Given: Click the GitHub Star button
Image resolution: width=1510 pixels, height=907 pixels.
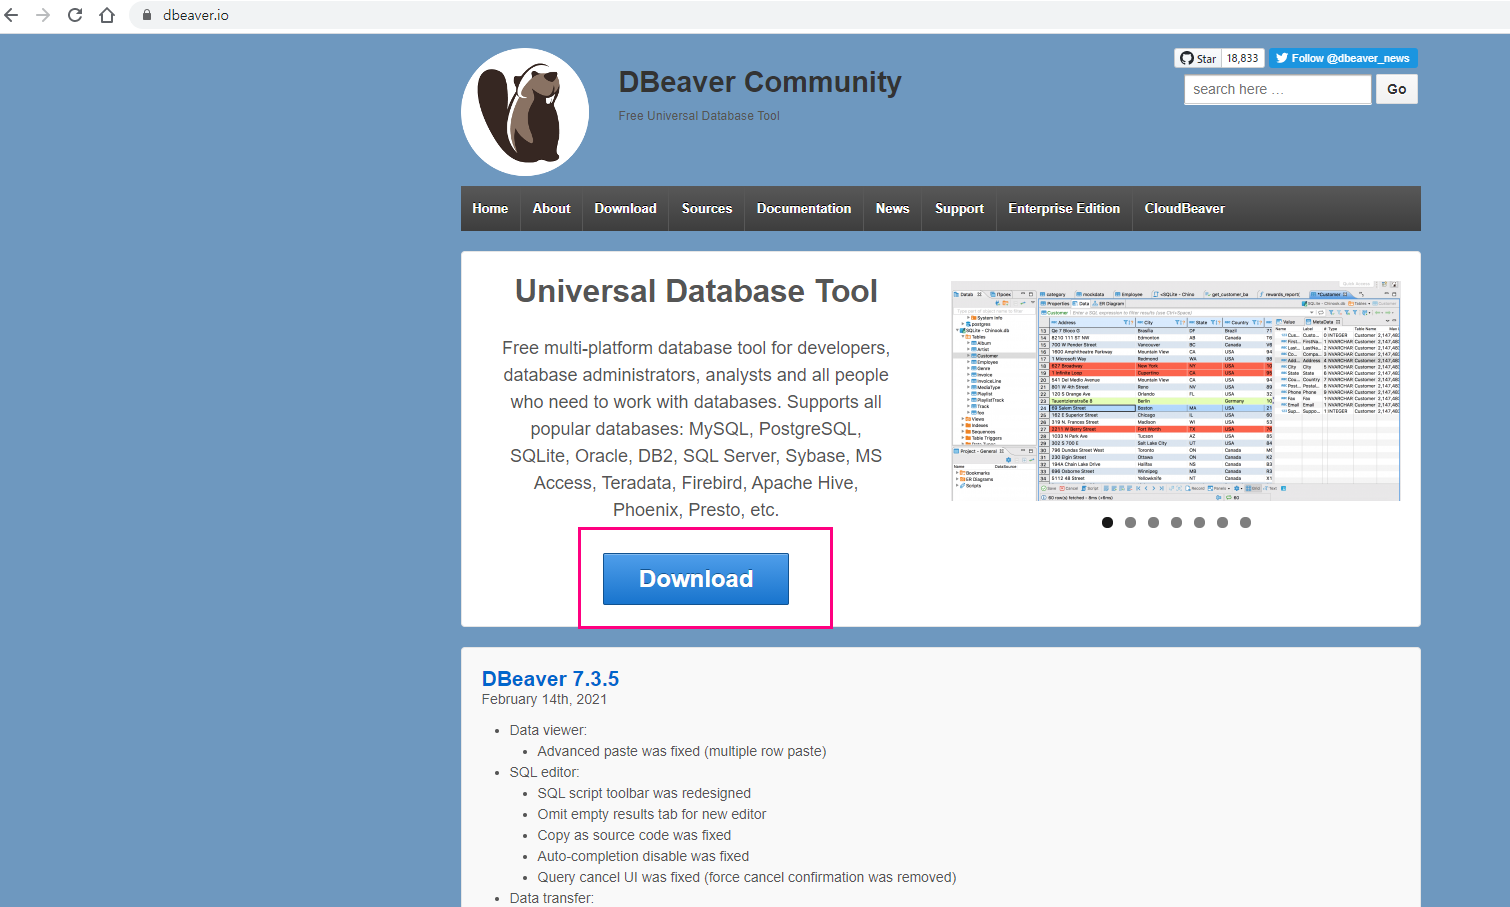Looking at the screenshot, I should [x=1198, y=58].
